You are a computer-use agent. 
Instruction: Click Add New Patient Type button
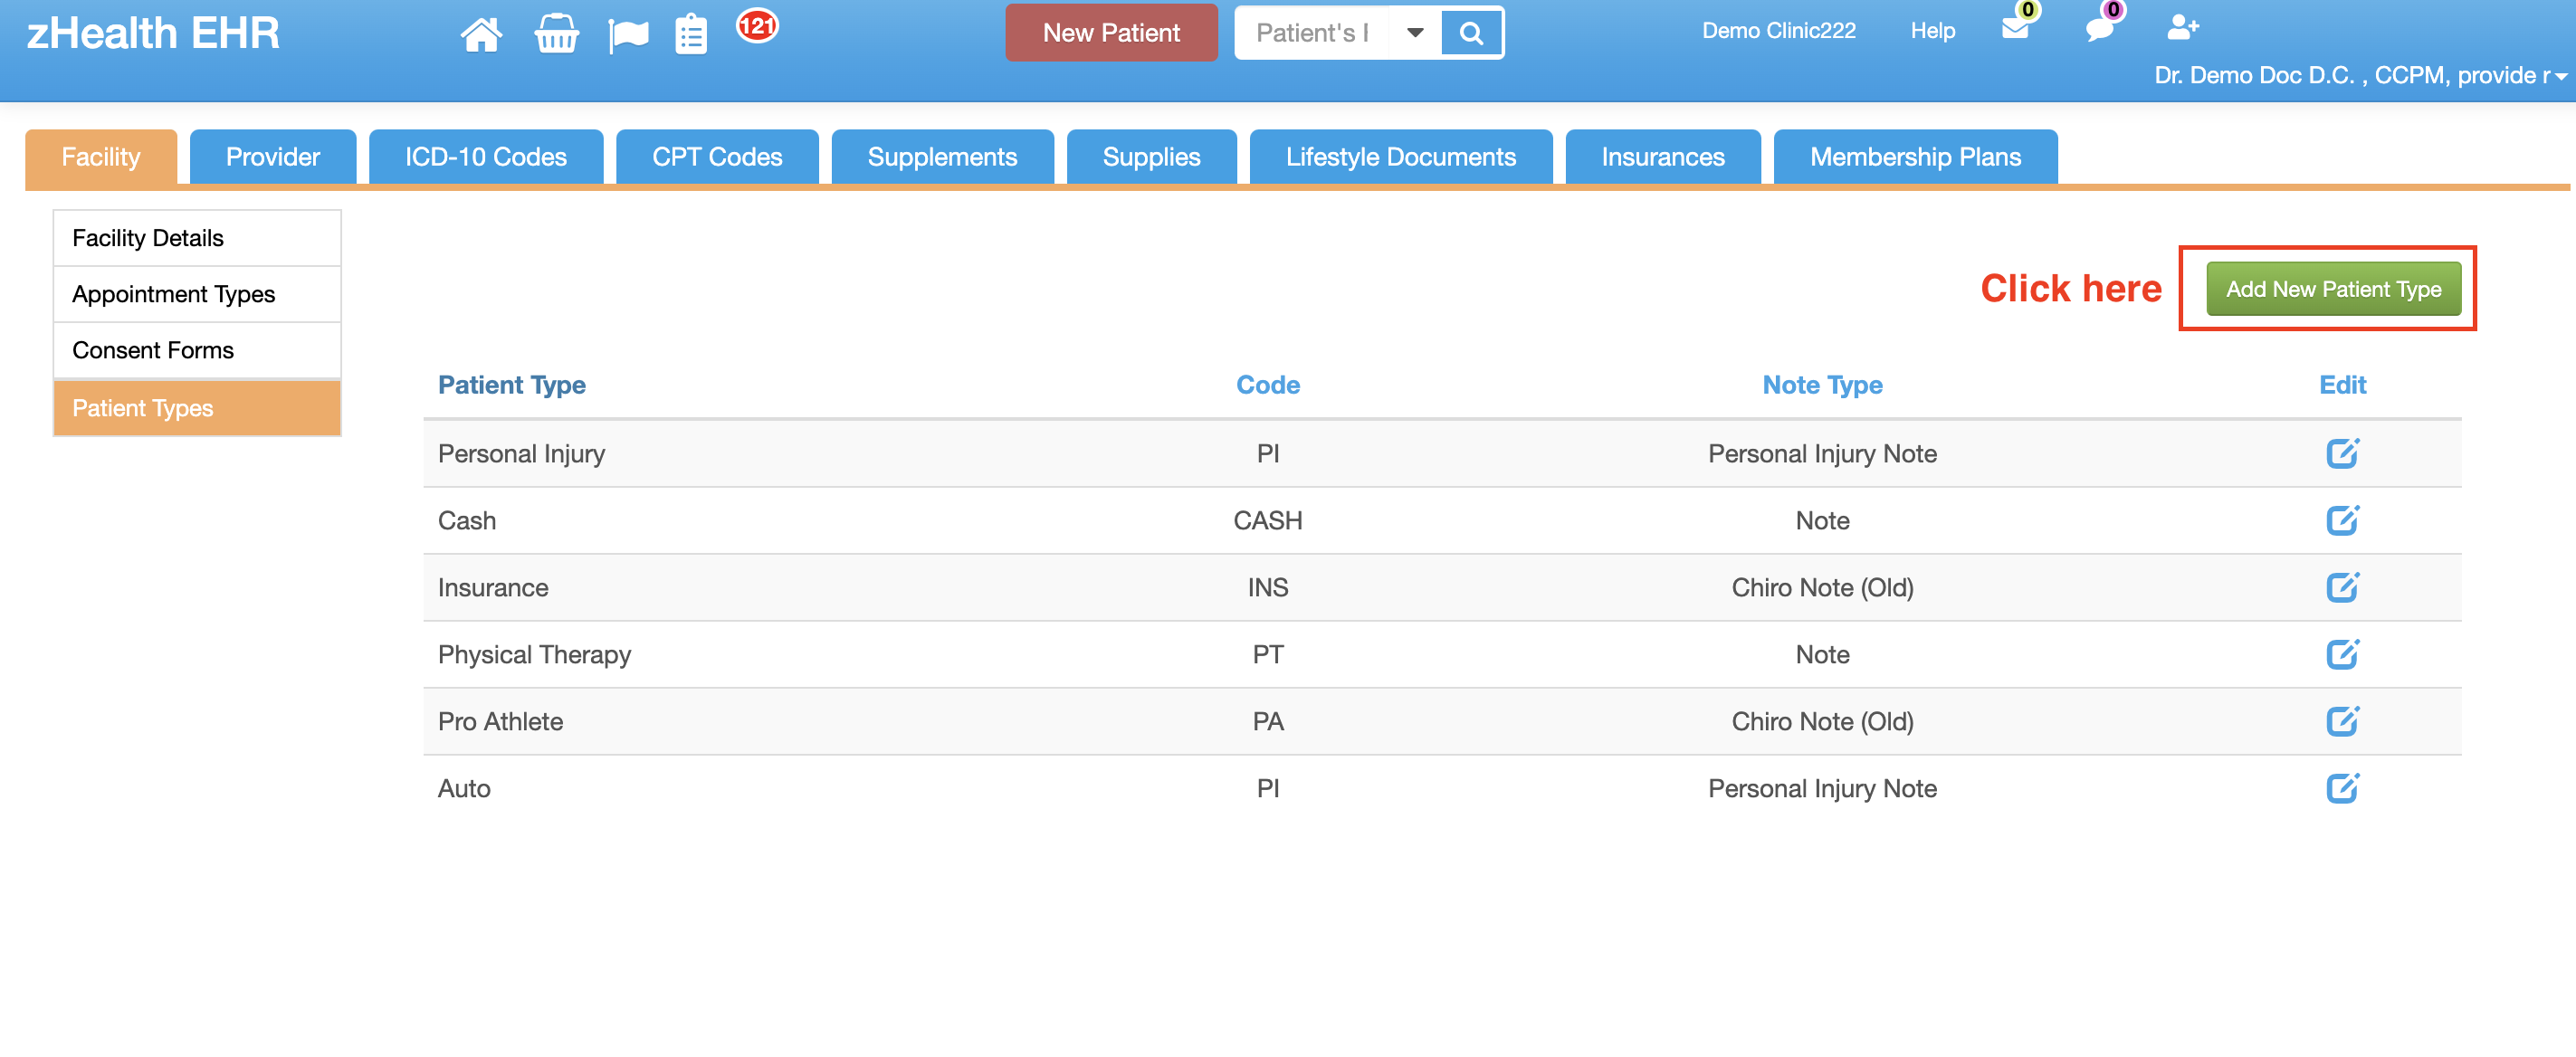2333,289
